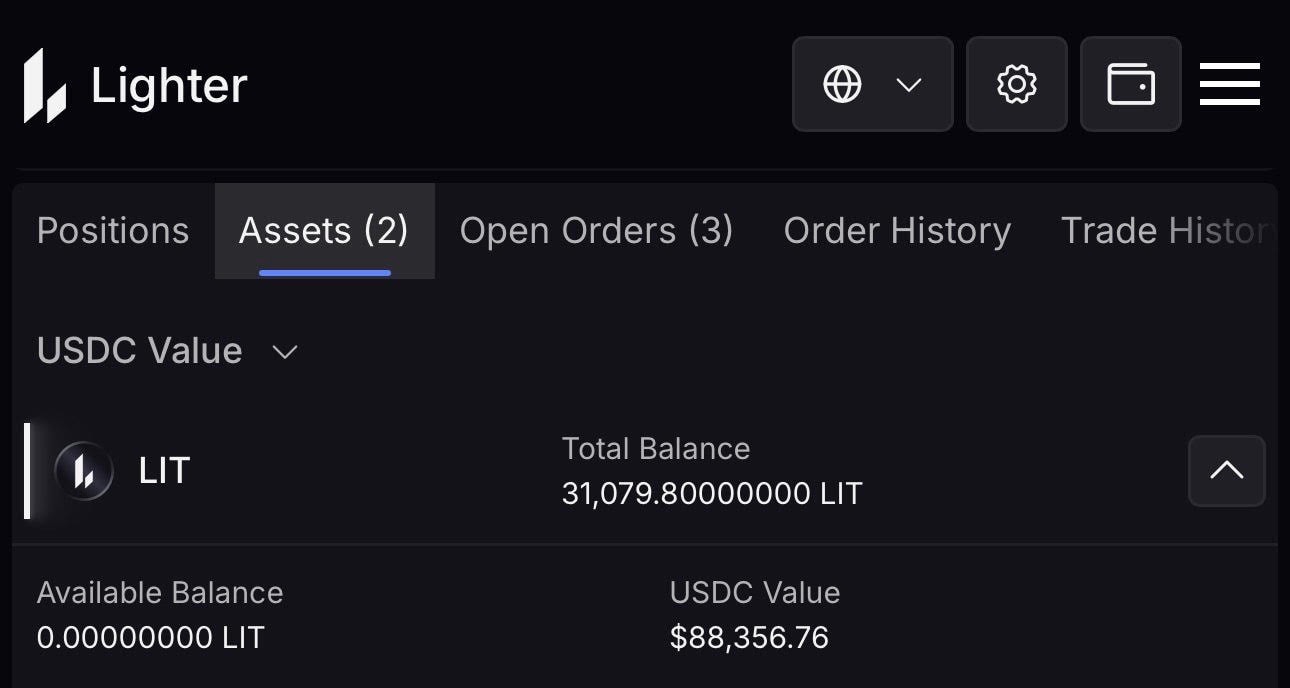Click the Lighter logo icon
Image resolution: width=1290 pixels, height=688 pixels.
[x=45, y=86]
